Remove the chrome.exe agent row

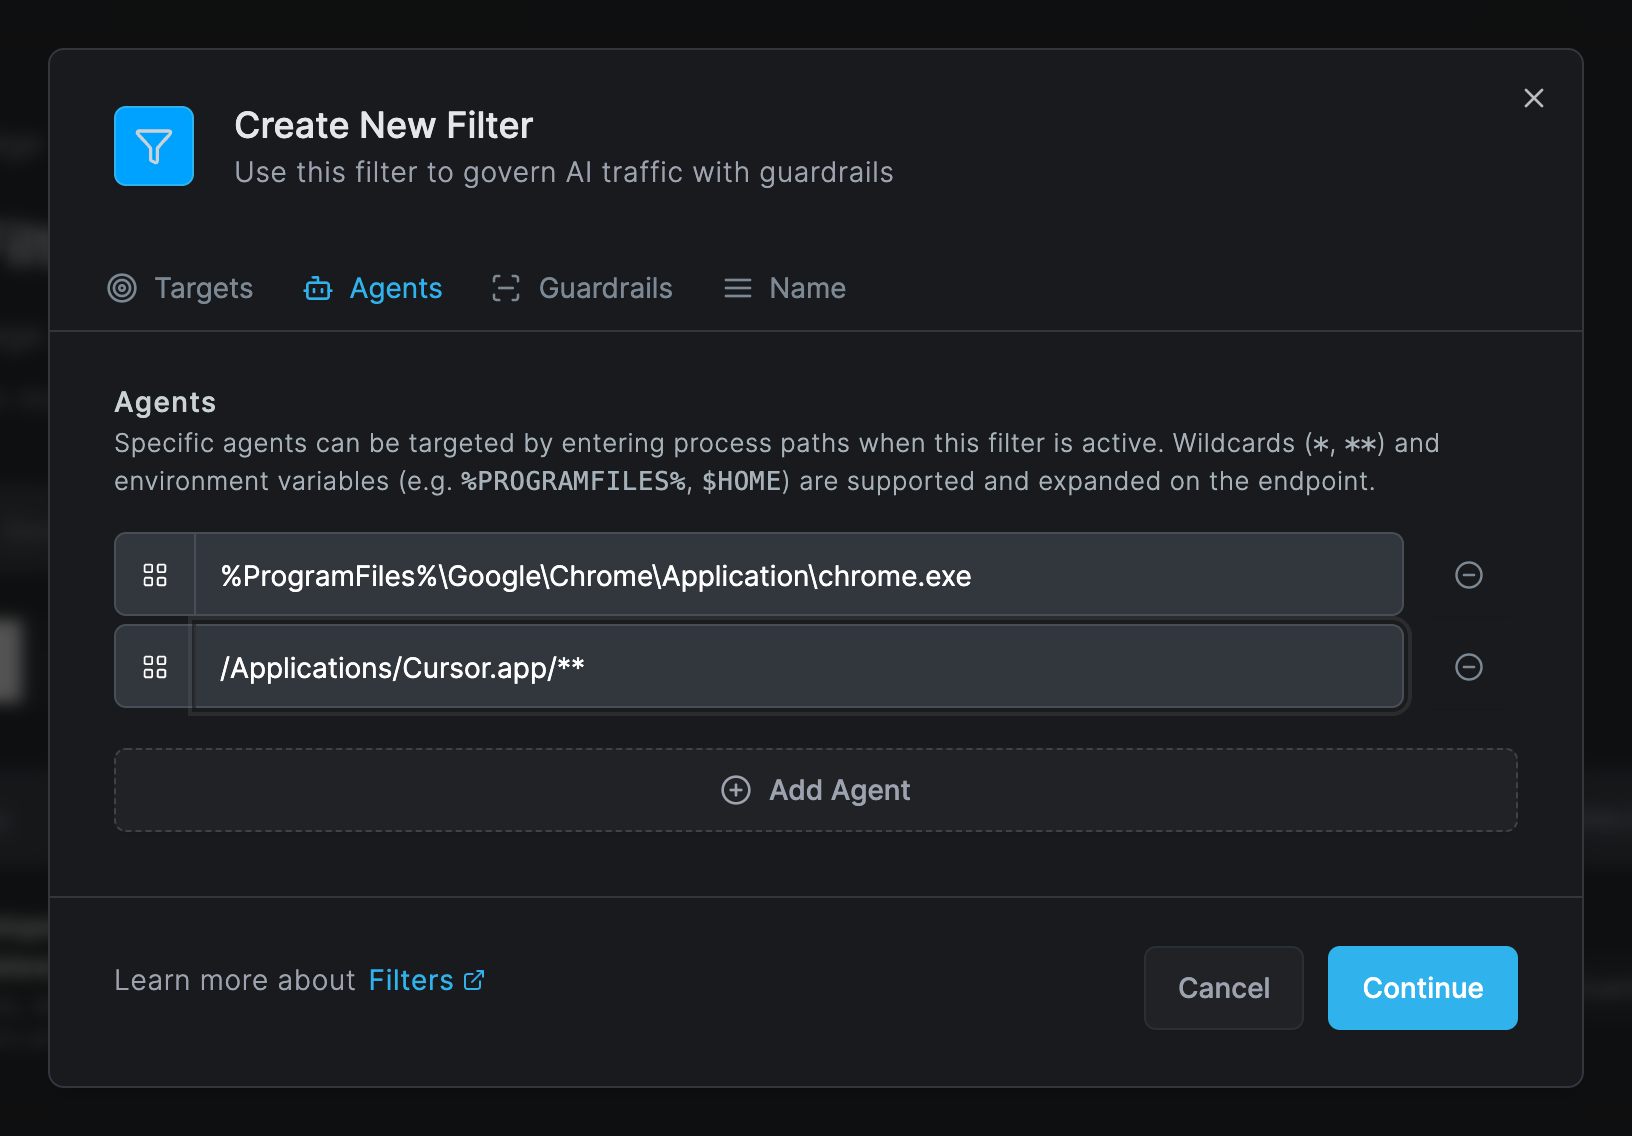click(1468, 575)
